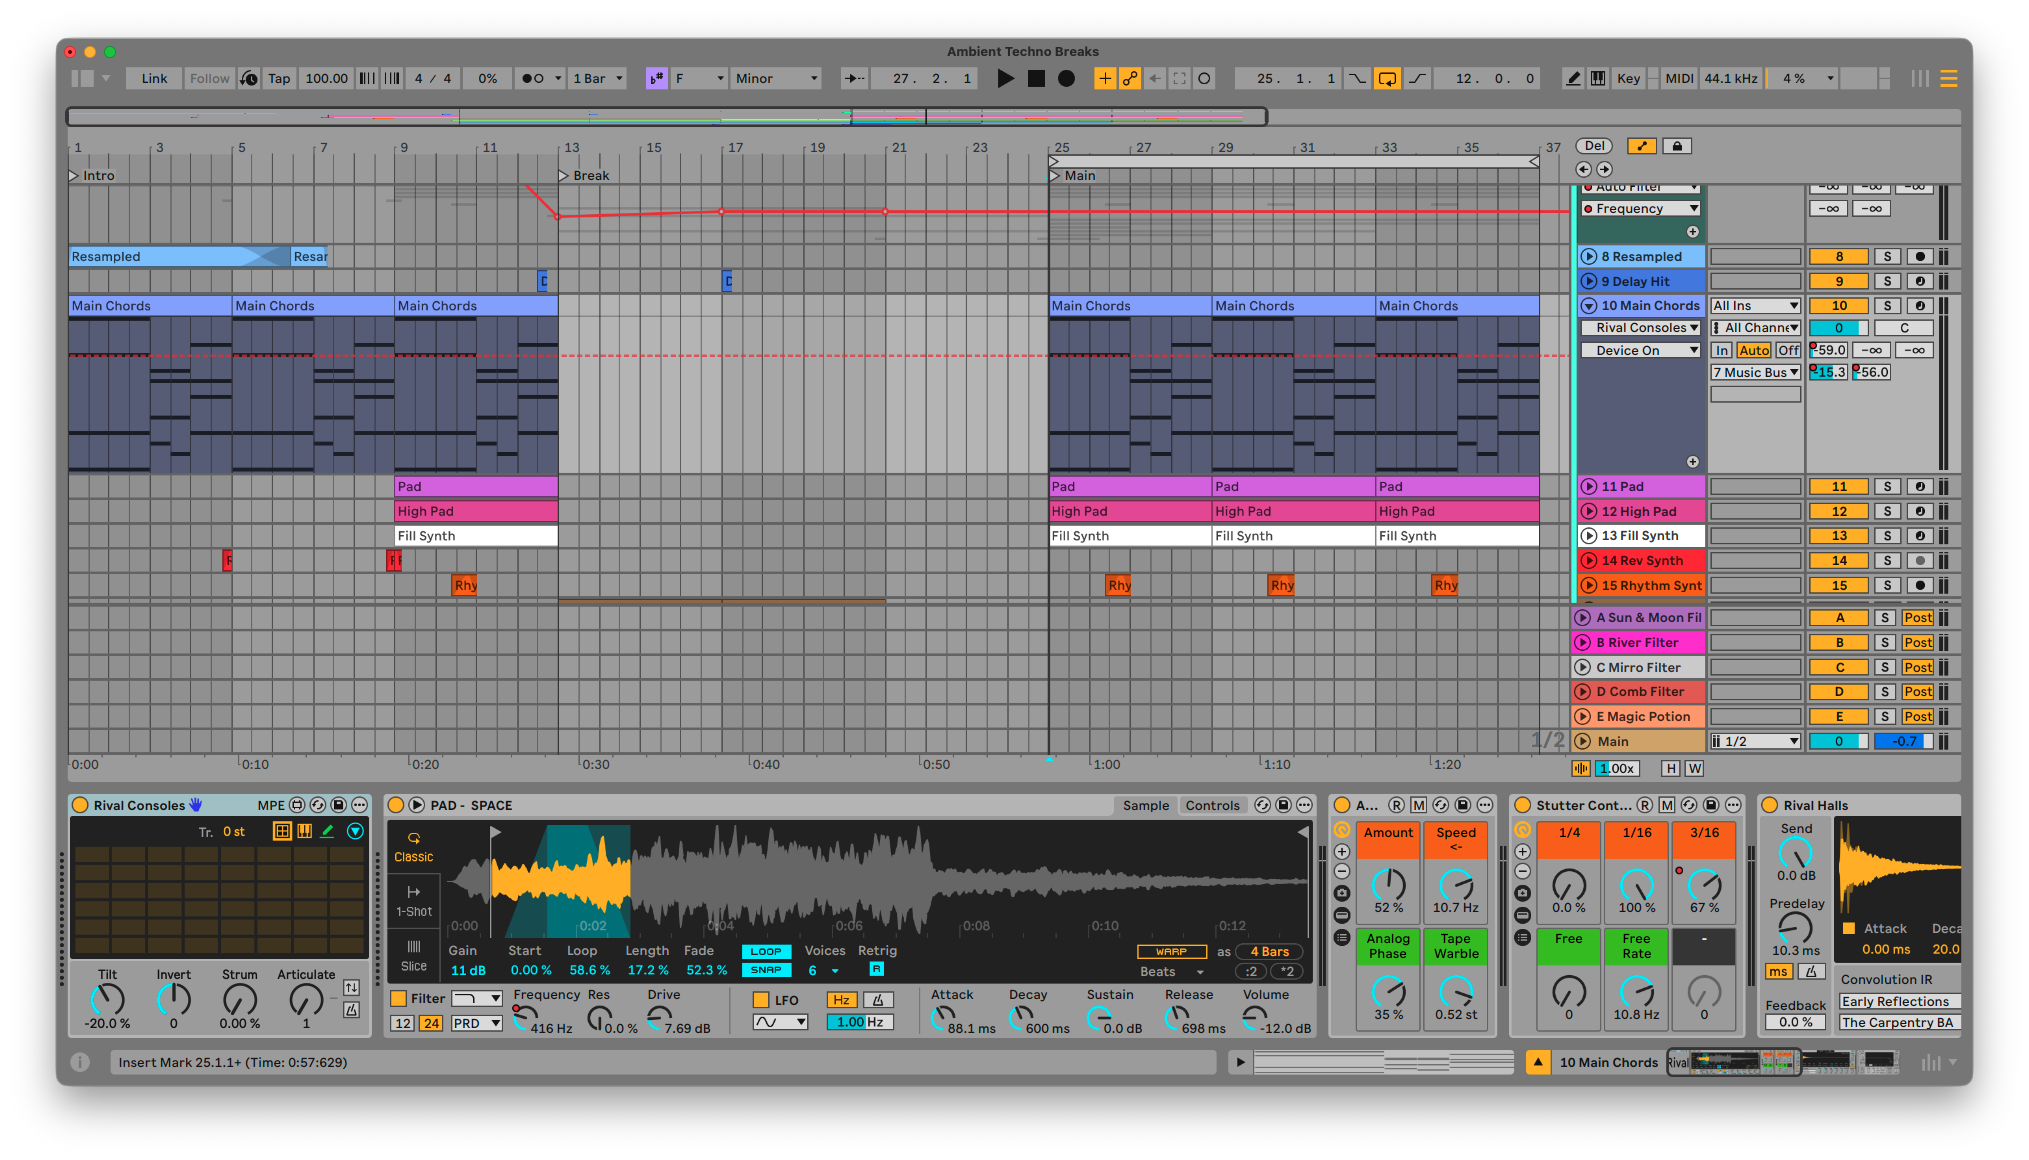Solo the 11 Pad track

1886,487
